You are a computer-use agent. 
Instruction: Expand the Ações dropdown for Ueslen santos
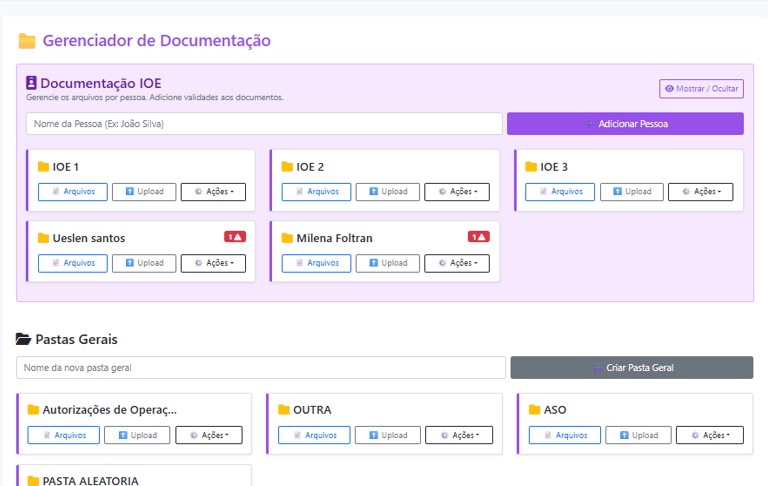pos(213,263)
